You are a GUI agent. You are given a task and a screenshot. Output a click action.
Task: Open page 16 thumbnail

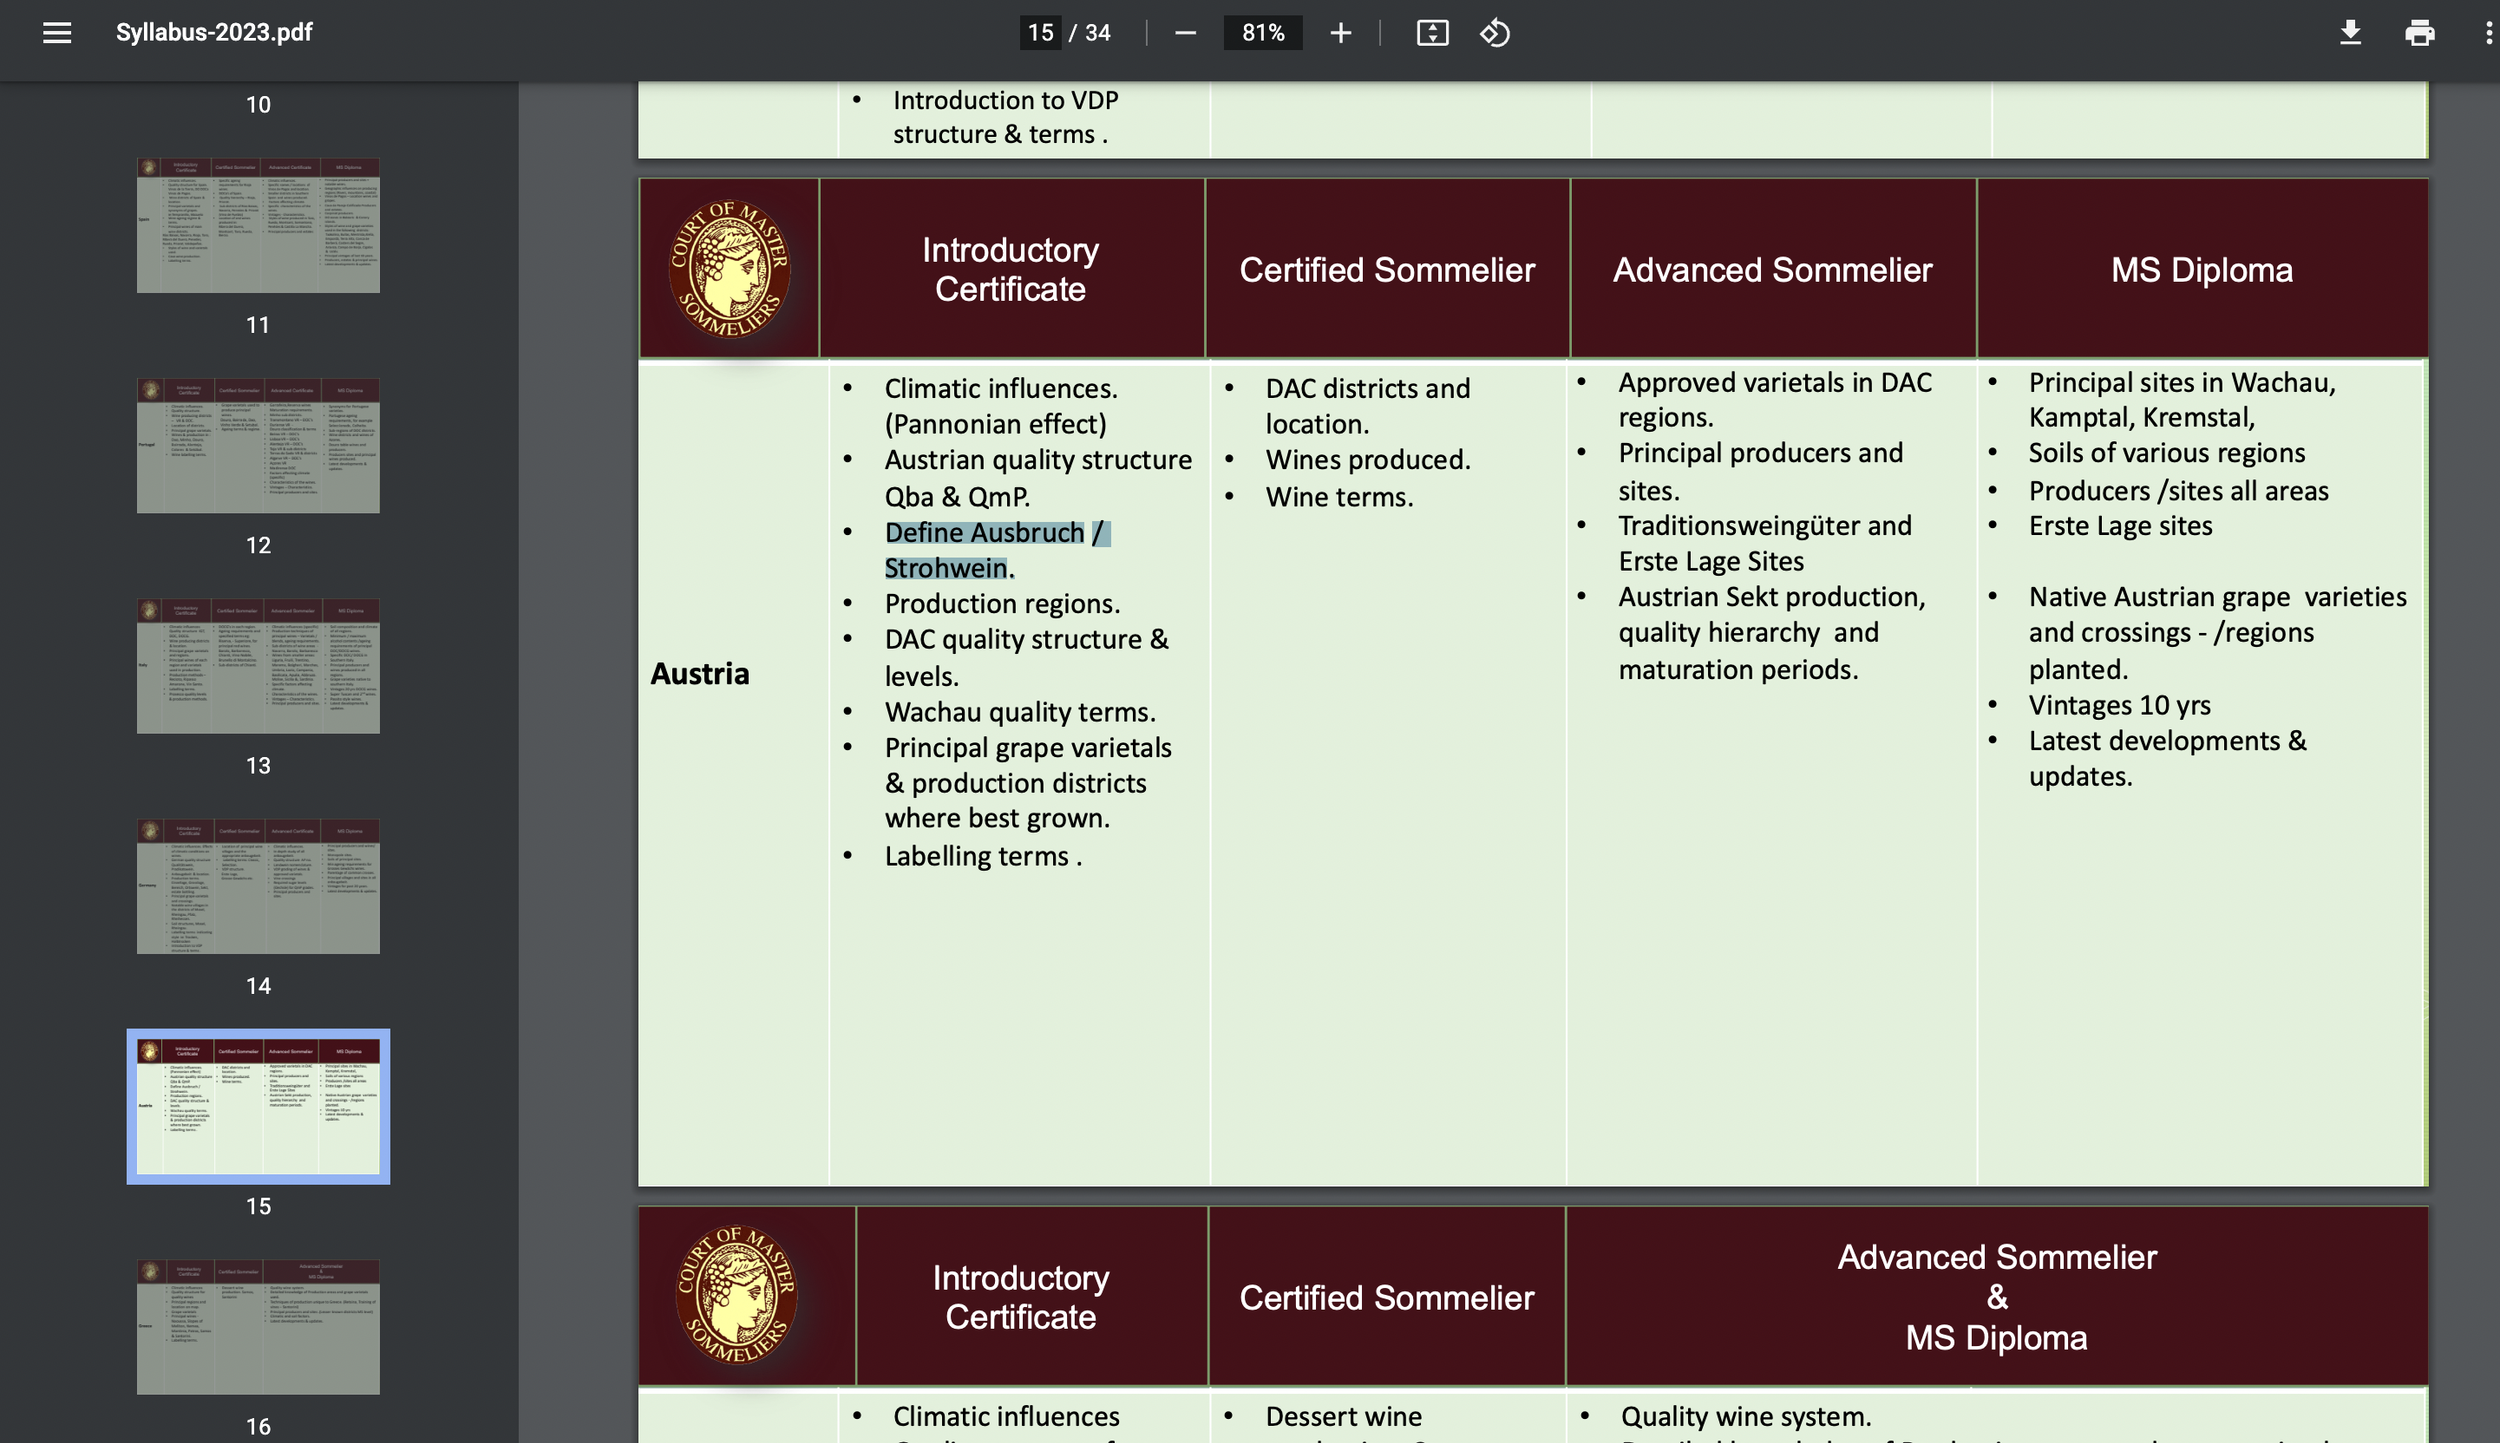[x=258, y=1327]
